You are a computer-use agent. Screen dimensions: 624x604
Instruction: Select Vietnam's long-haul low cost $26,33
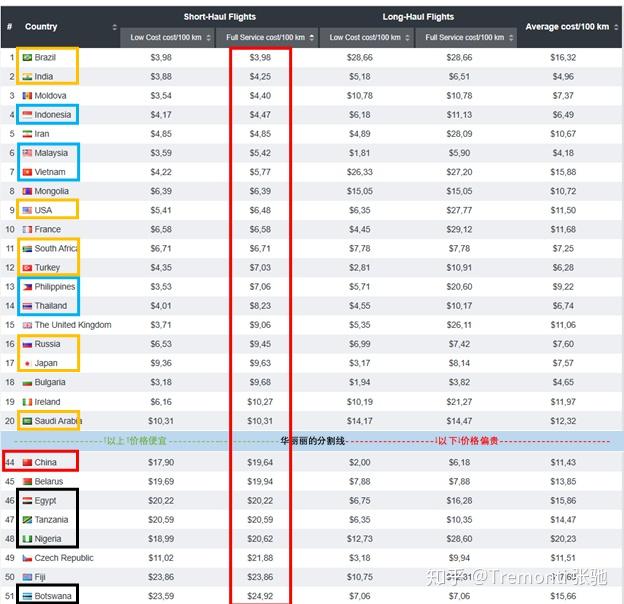(360, 172)
